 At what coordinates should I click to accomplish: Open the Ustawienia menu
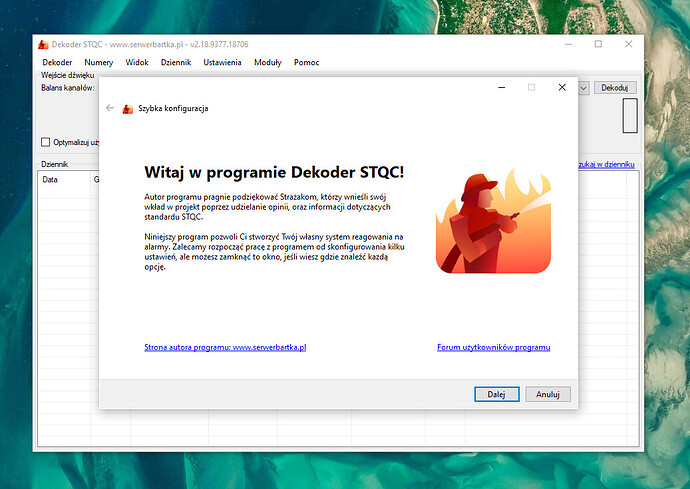[x=222, y=62]
